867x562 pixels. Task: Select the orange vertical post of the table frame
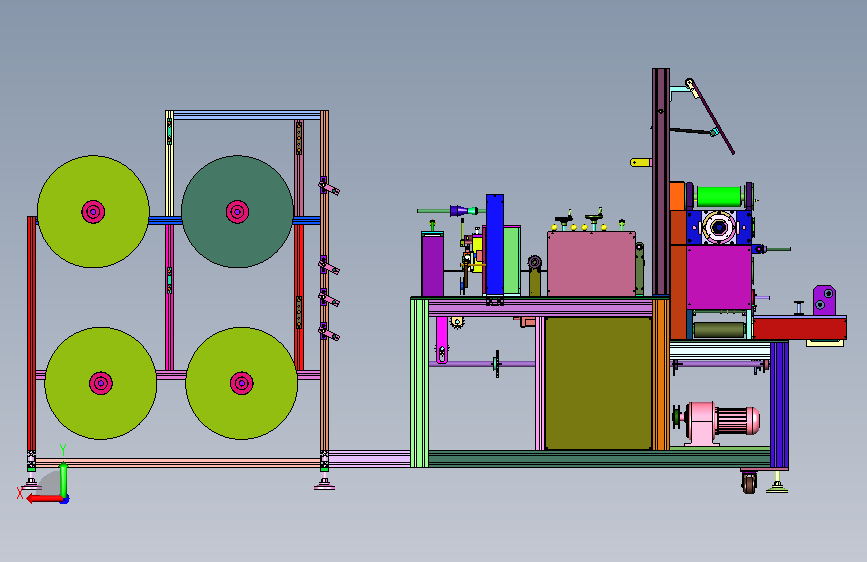pyautogui.click(x=661, y=375)
